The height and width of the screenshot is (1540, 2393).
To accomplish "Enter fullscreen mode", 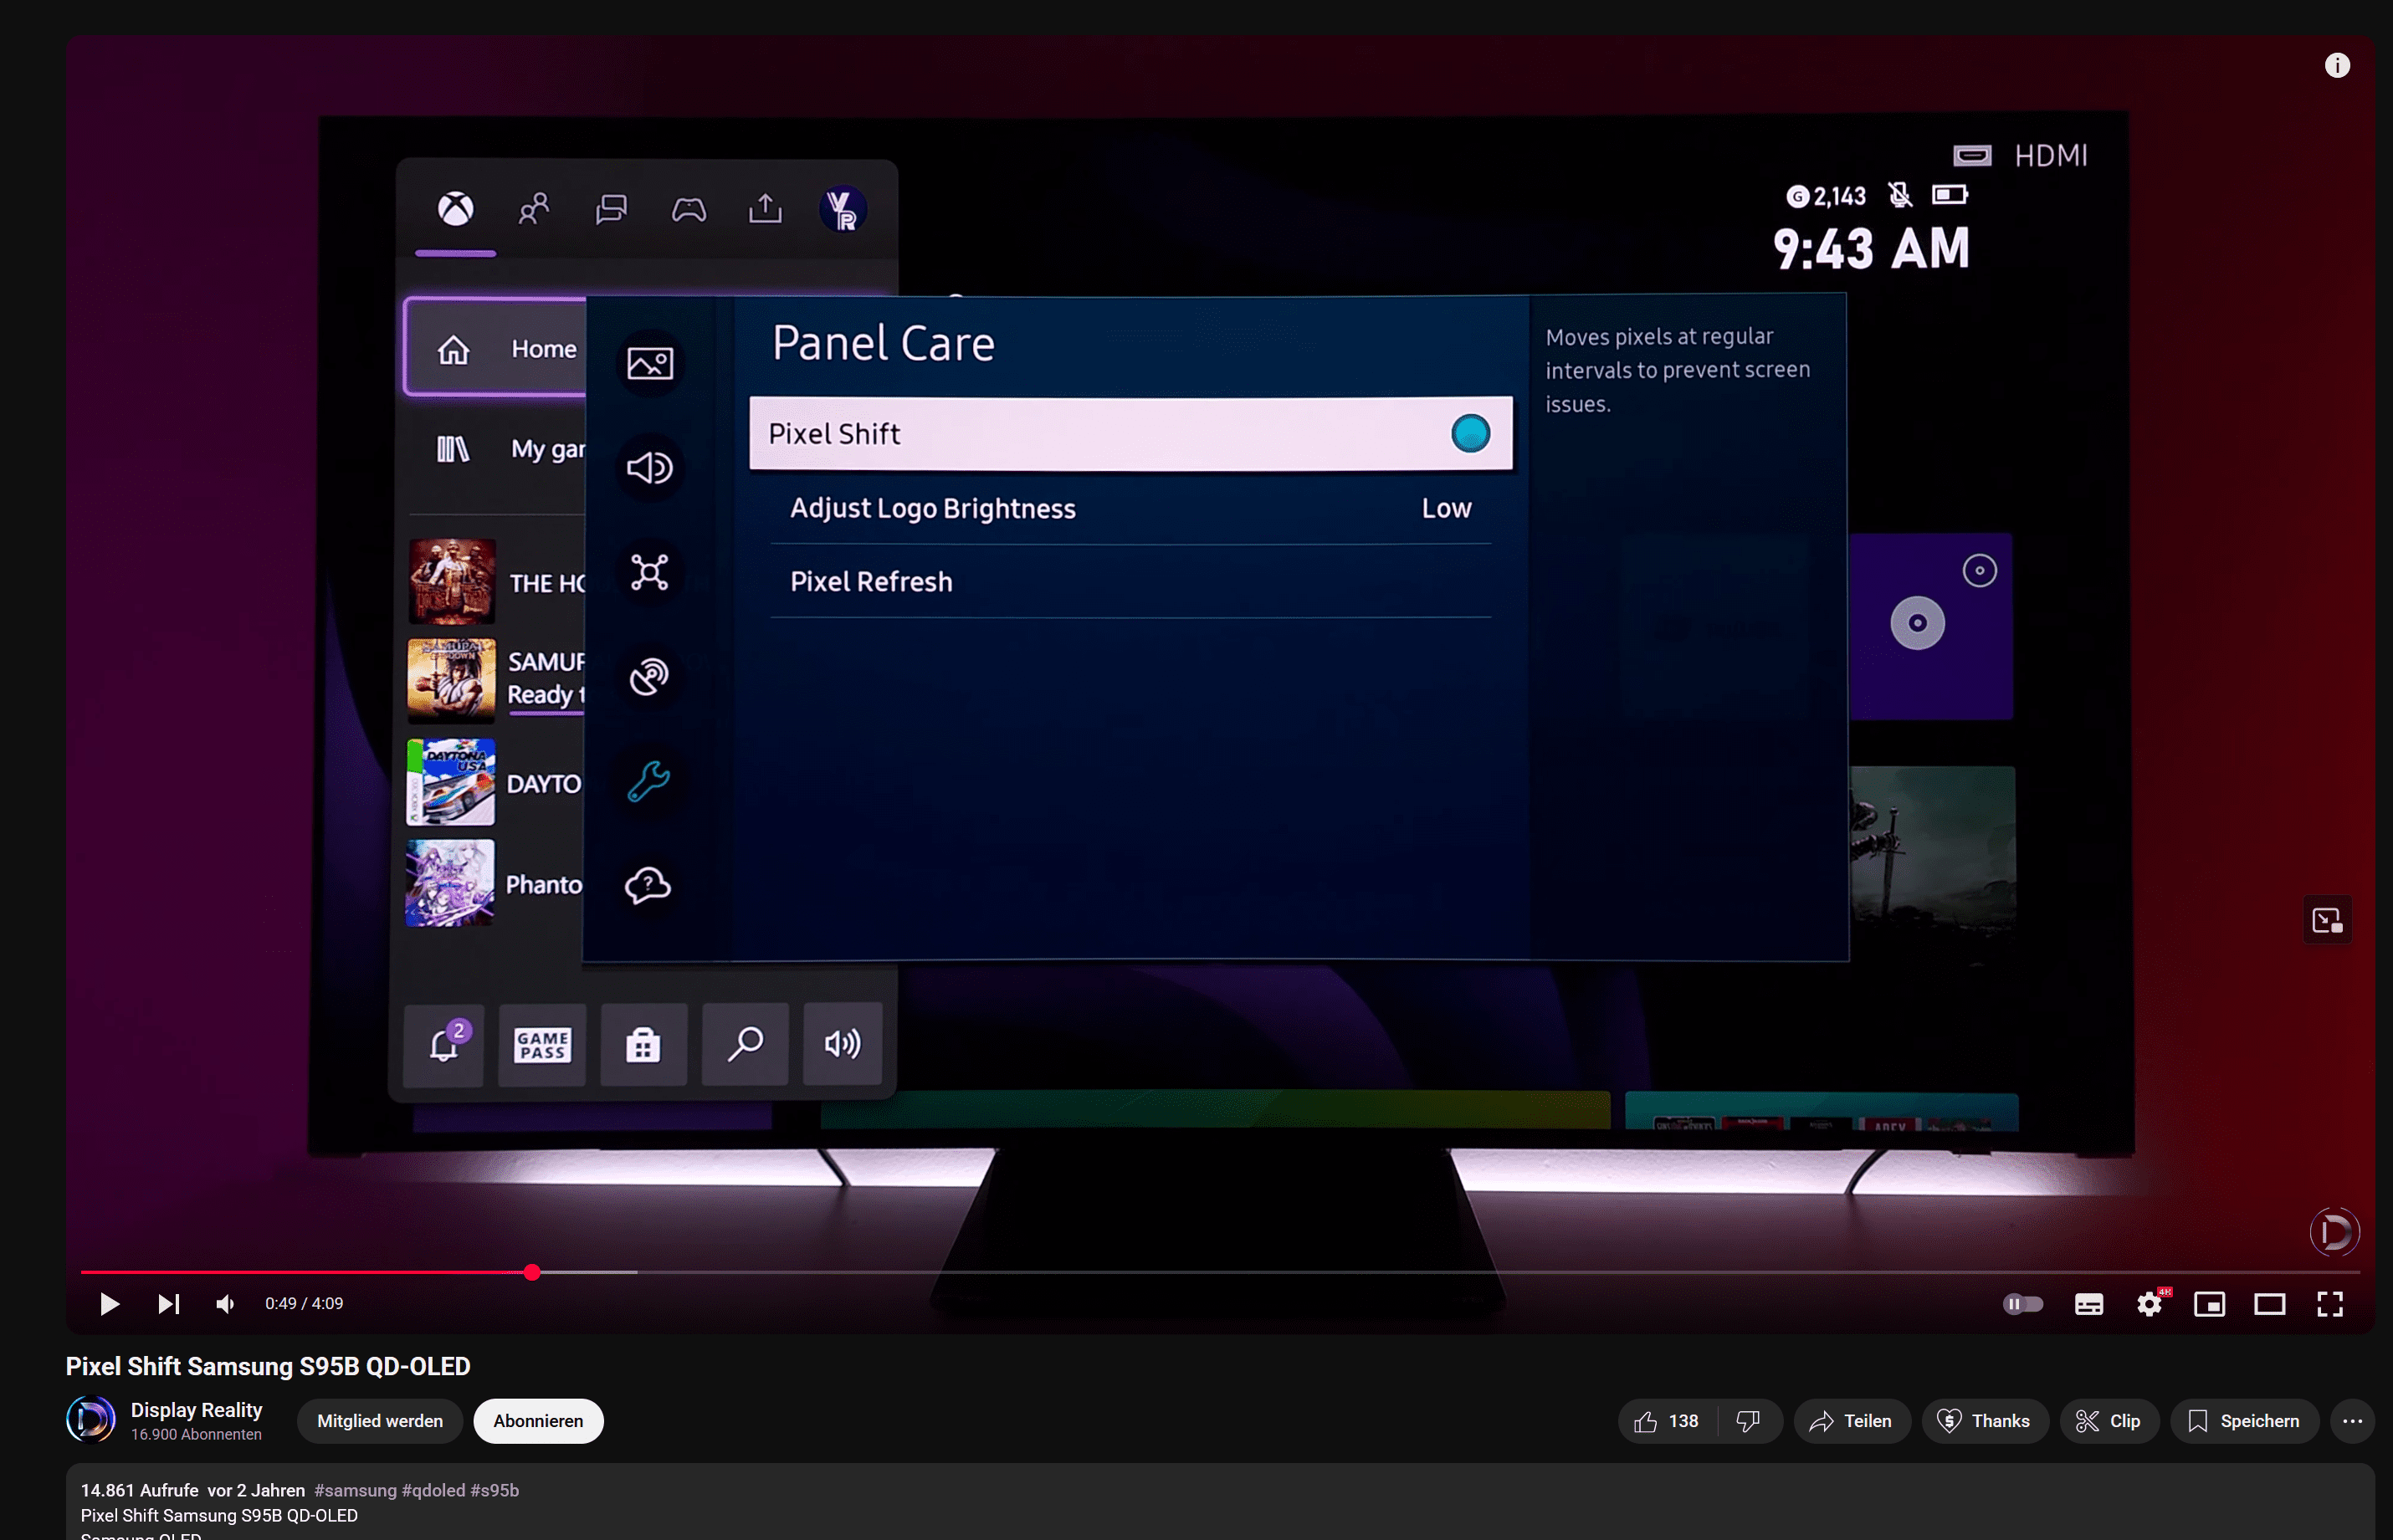I will point(2330,1303).
